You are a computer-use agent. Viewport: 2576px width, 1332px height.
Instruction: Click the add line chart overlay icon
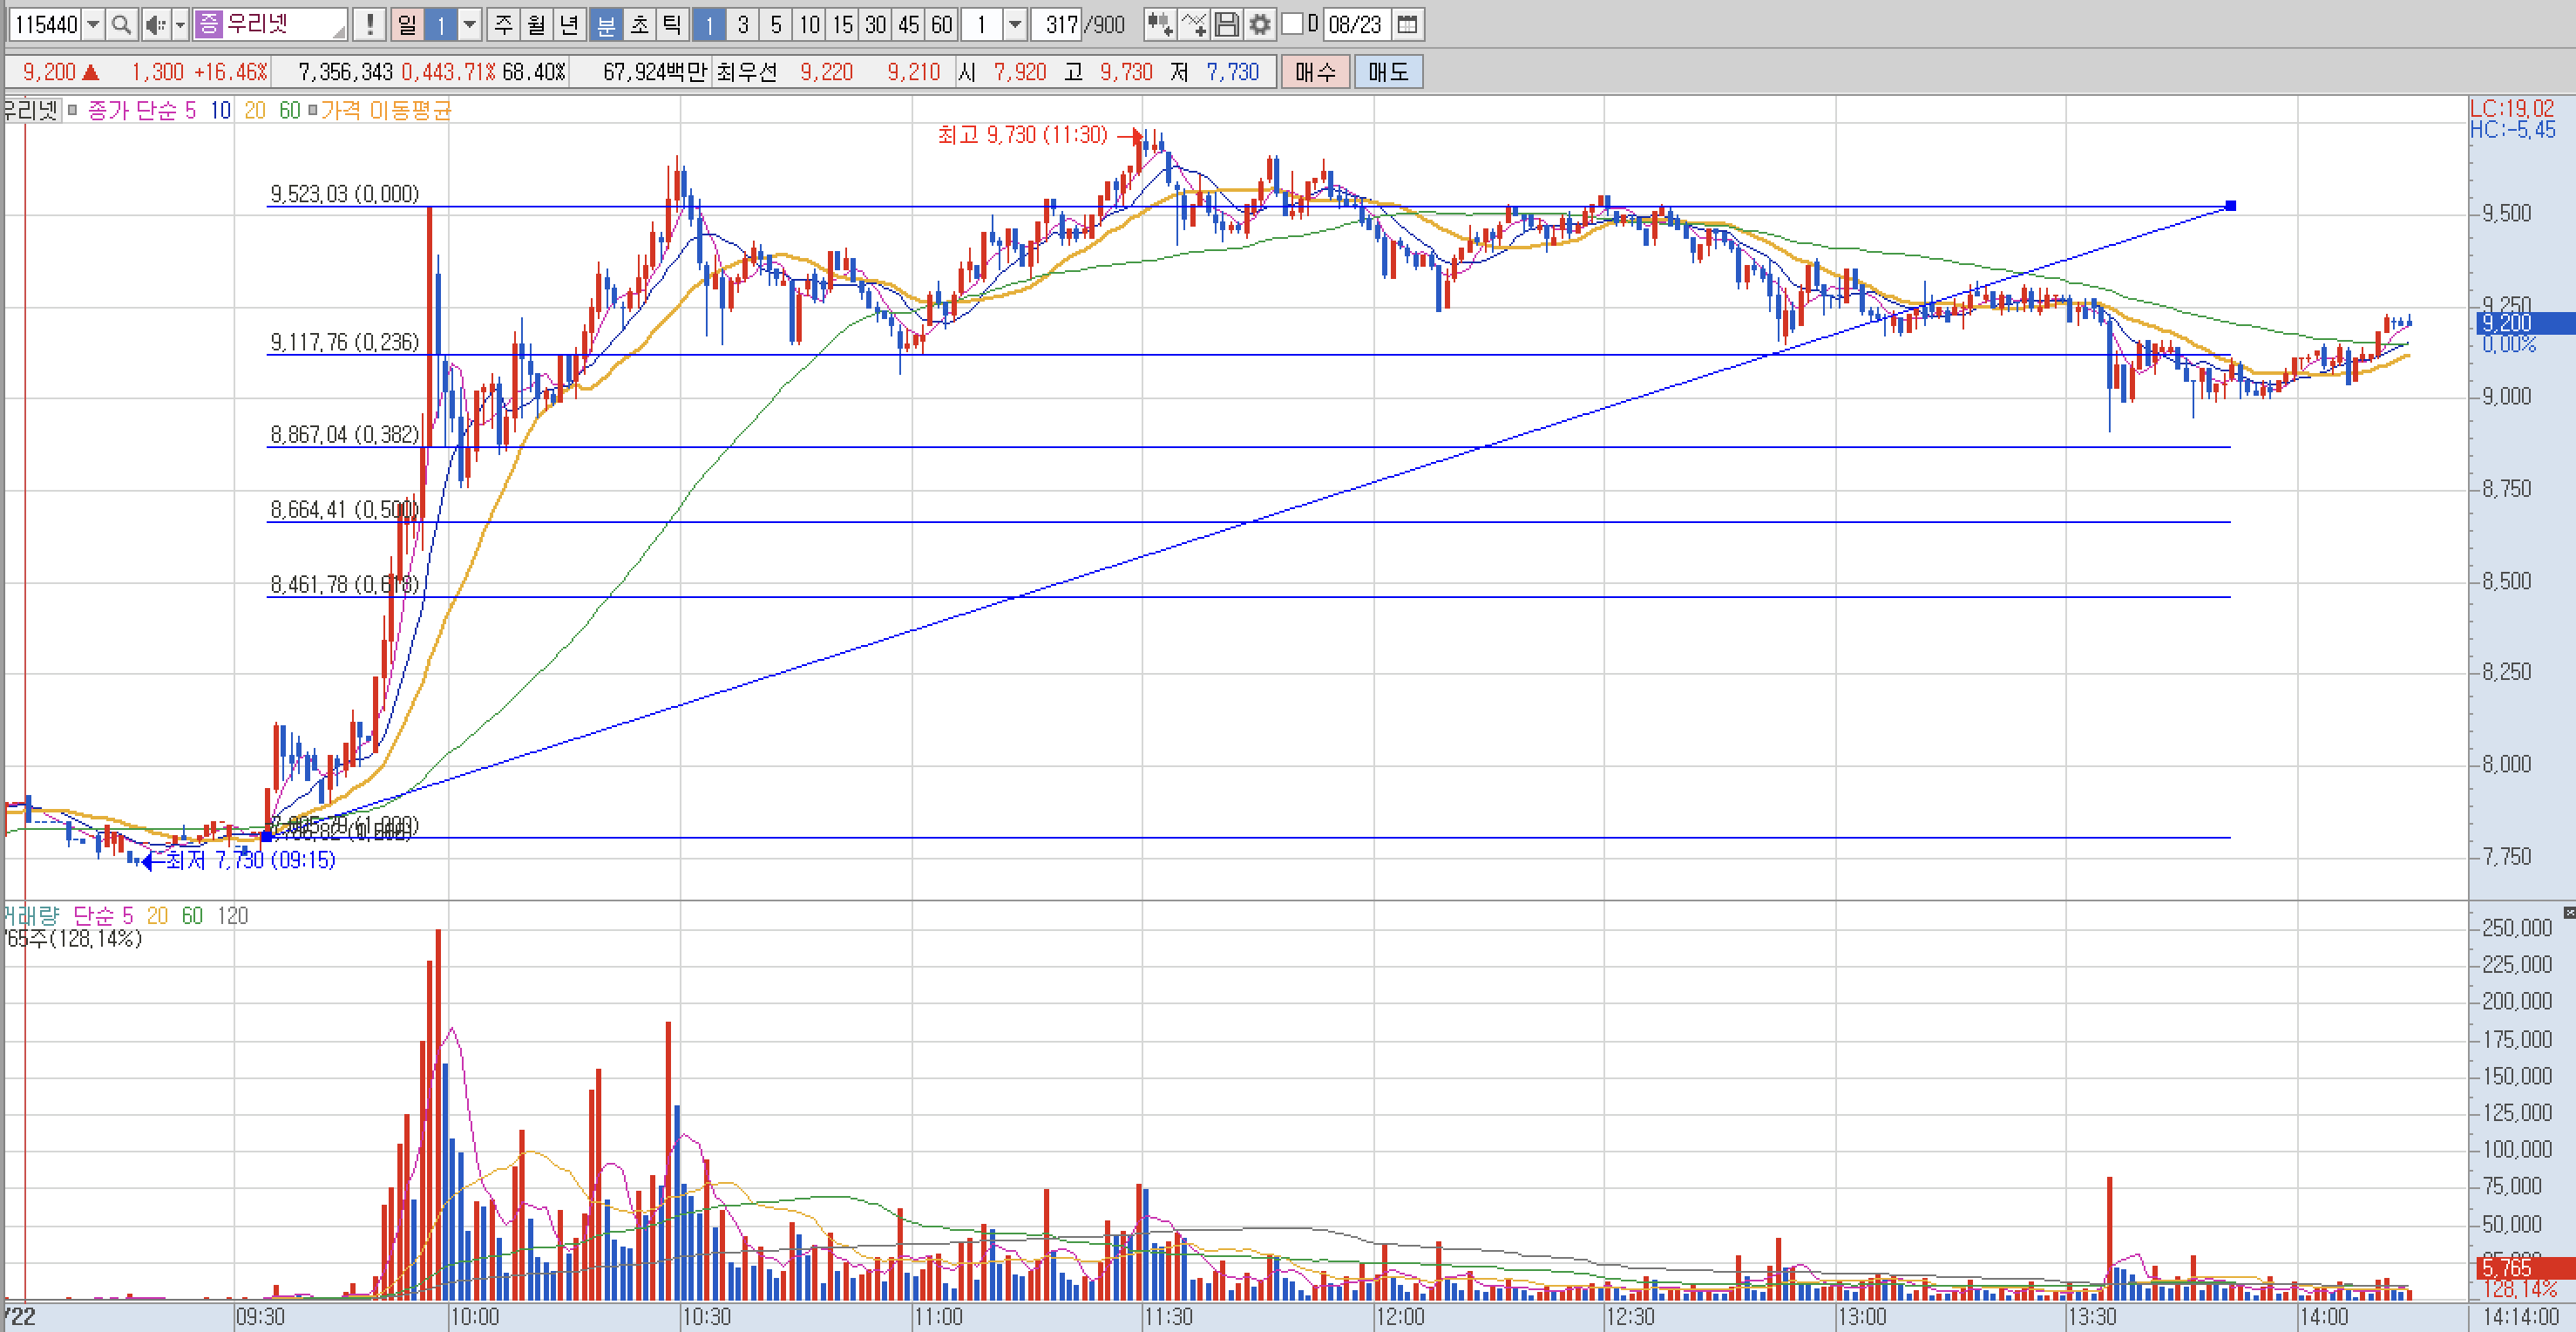point(1193,24)
